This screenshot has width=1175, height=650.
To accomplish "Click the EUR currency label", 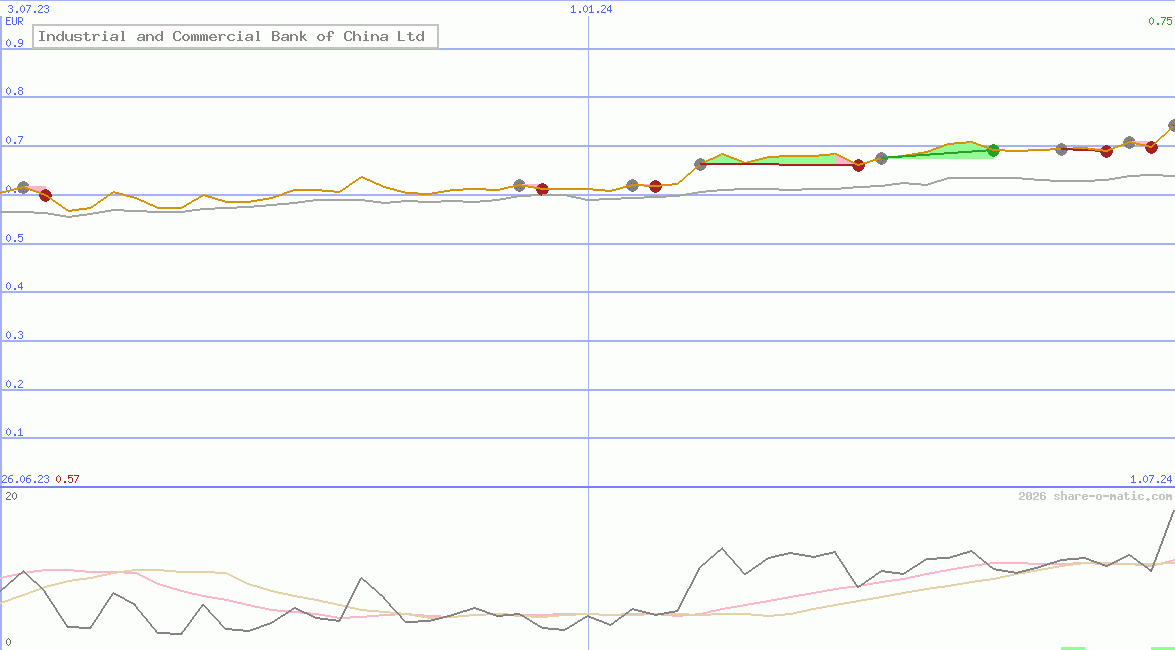I will (14, 21).
